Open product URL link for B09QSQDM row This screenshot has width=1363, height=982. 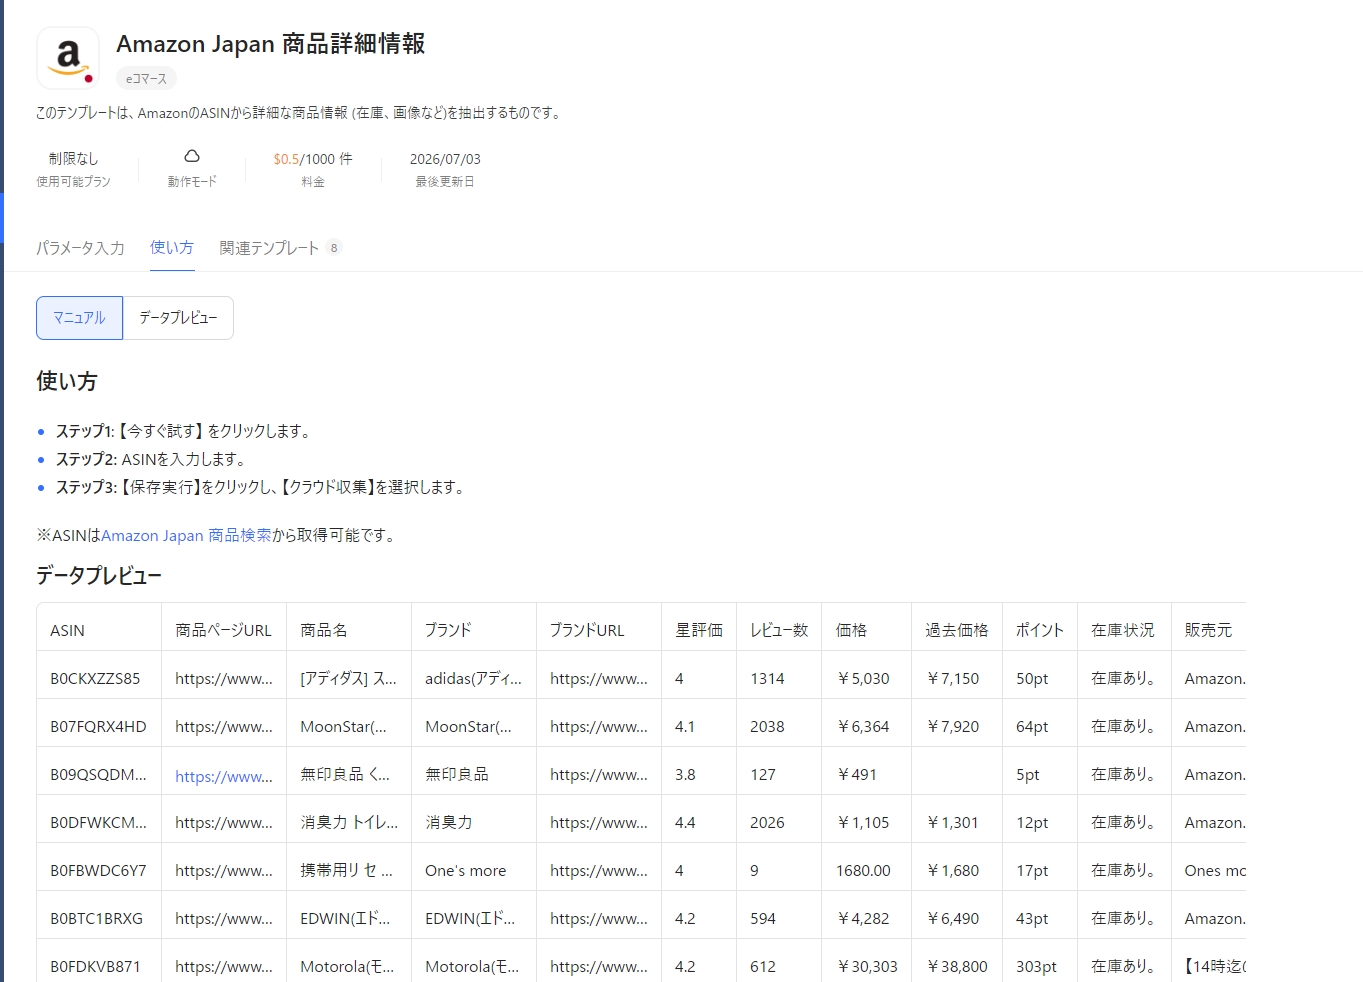pos(224,776)
